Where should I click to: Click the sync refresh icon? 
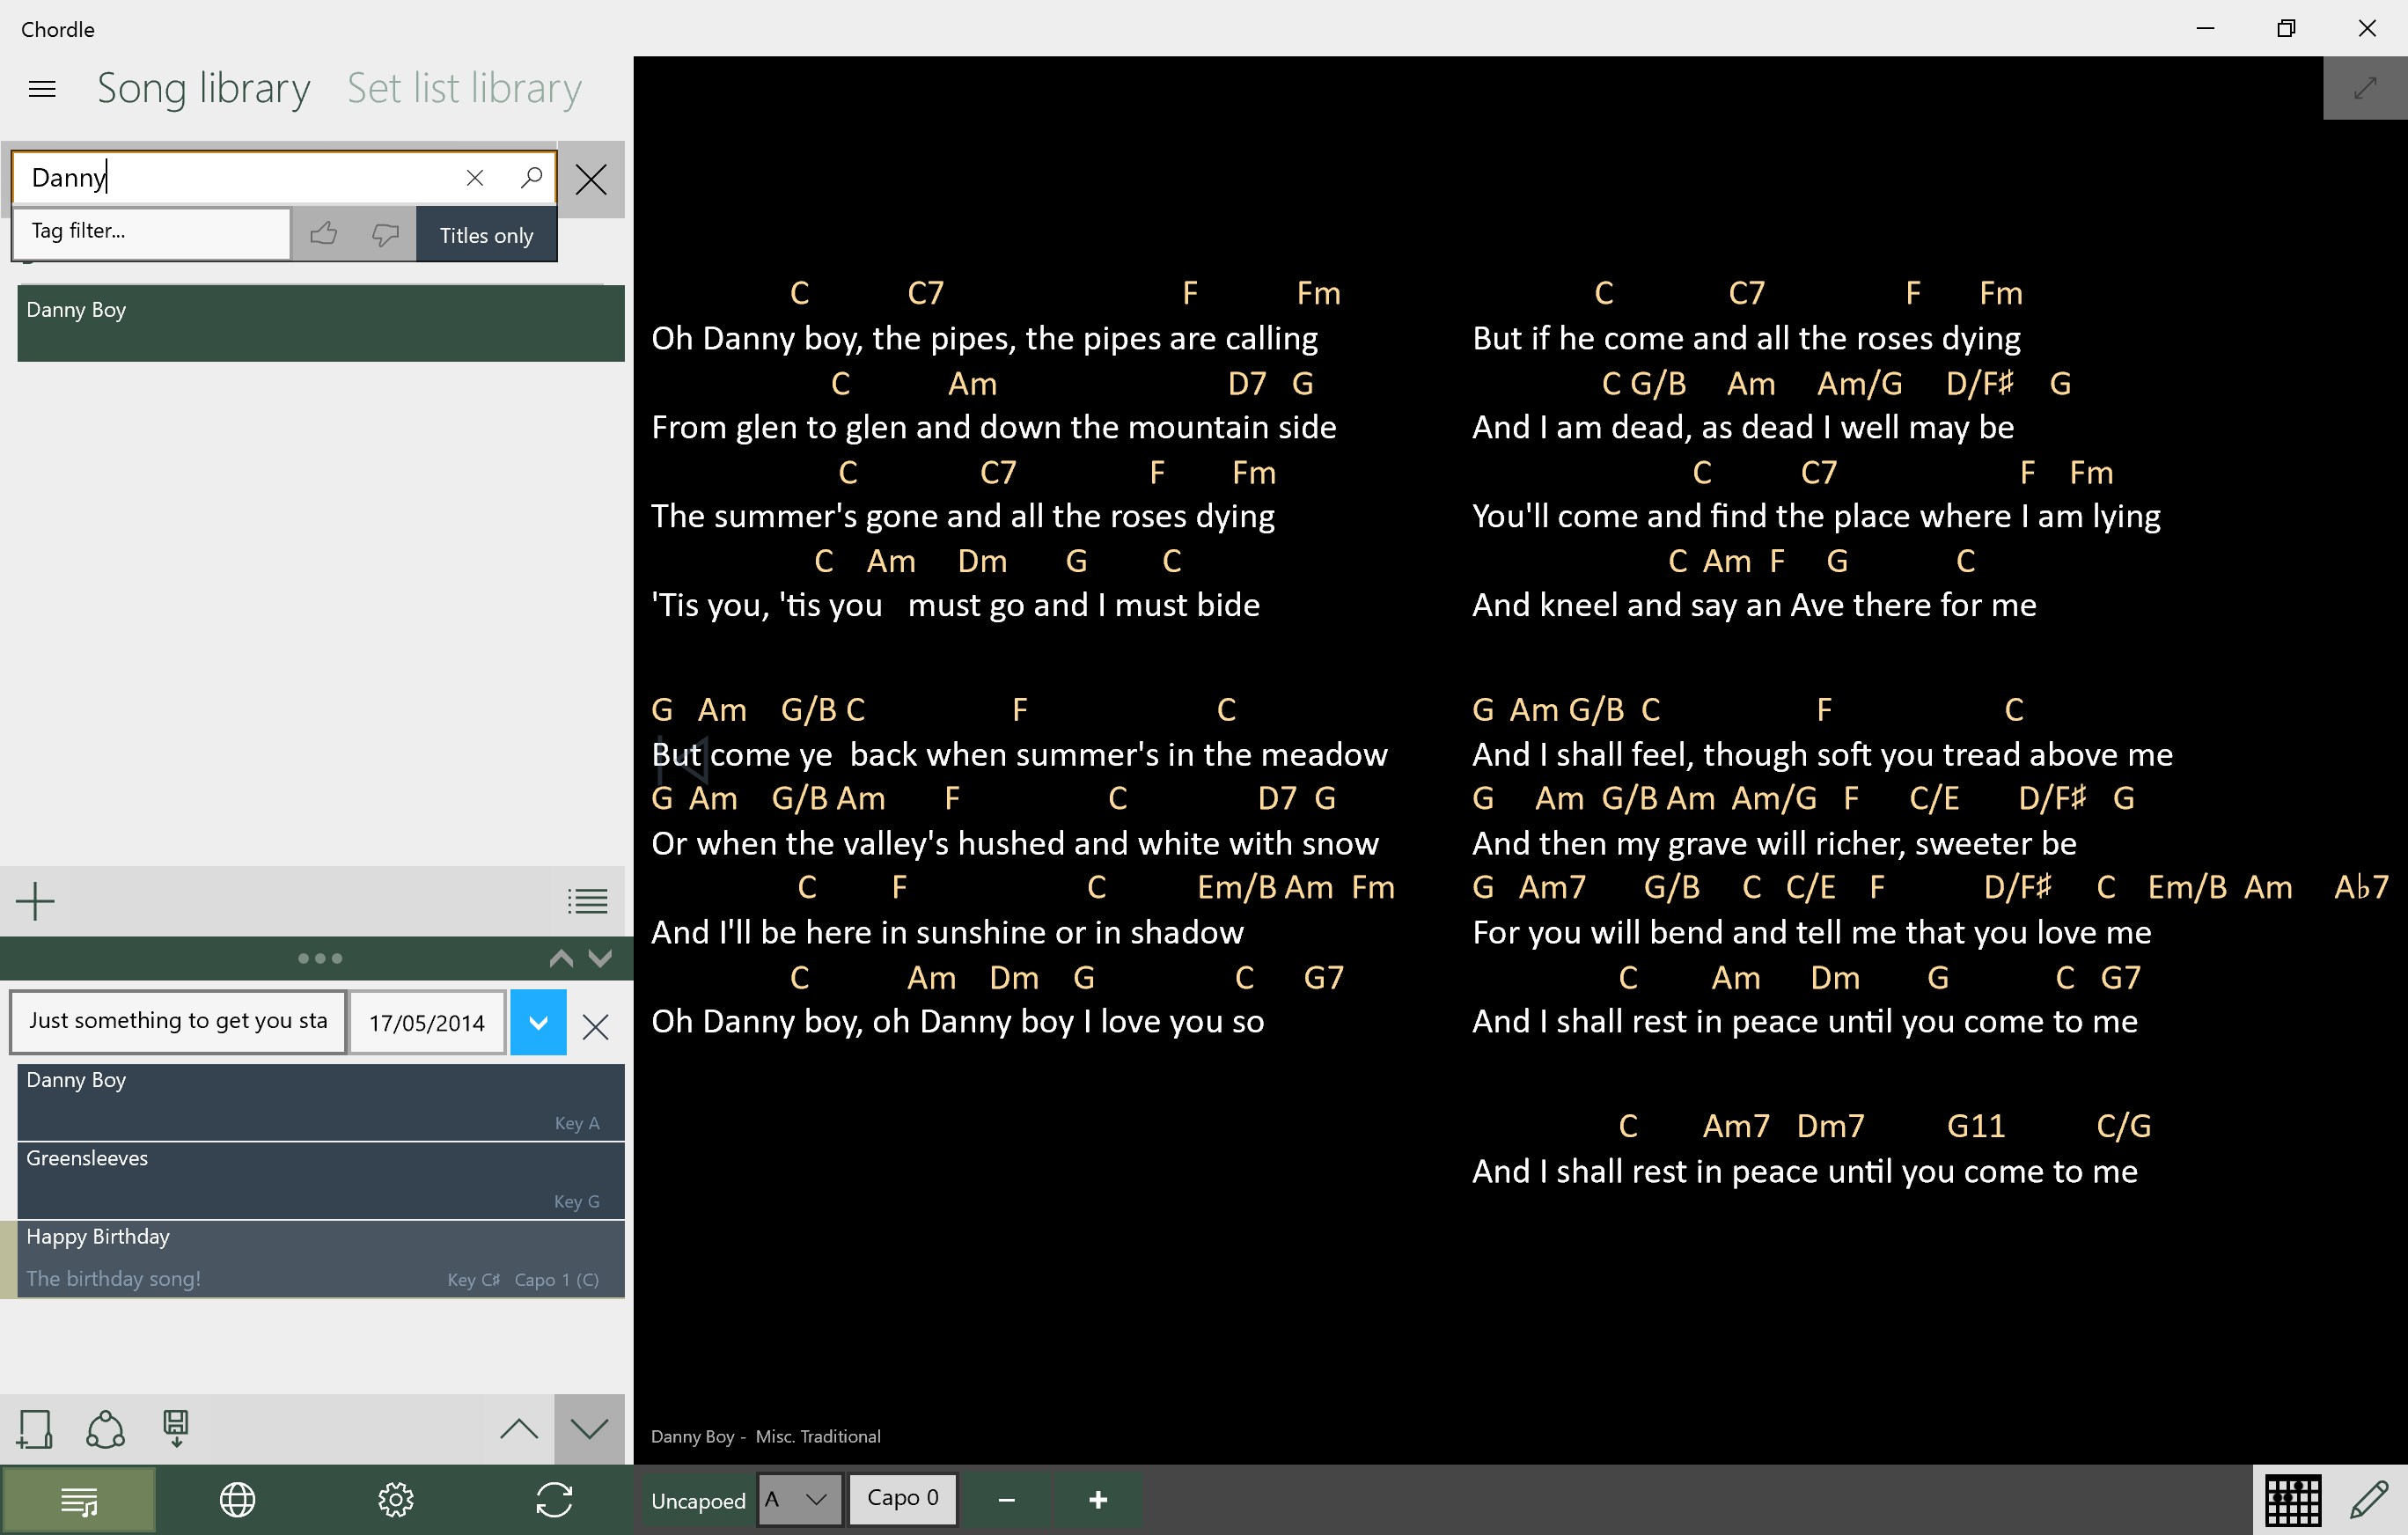click(x=554, y=1500)
